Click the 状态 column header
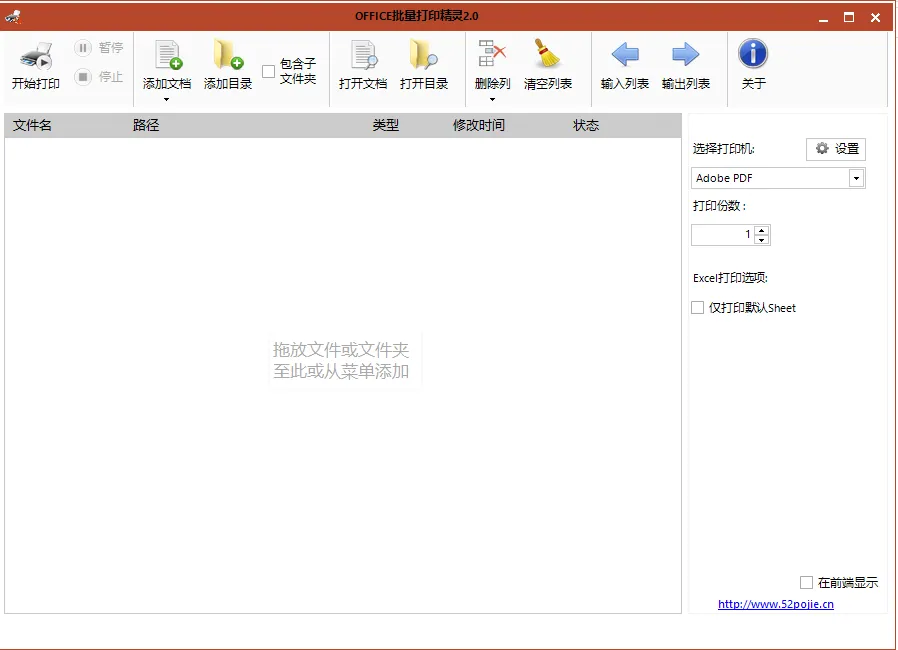Screen dimensions: 898x650 [x=586, y=125]
